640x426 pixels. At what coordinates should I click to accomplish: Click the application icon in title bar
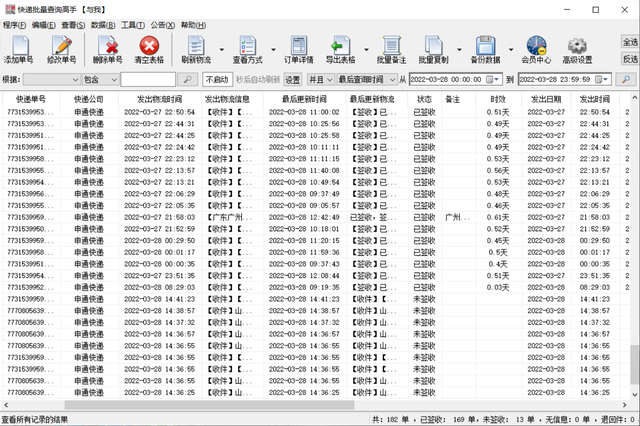pos(10,9)
